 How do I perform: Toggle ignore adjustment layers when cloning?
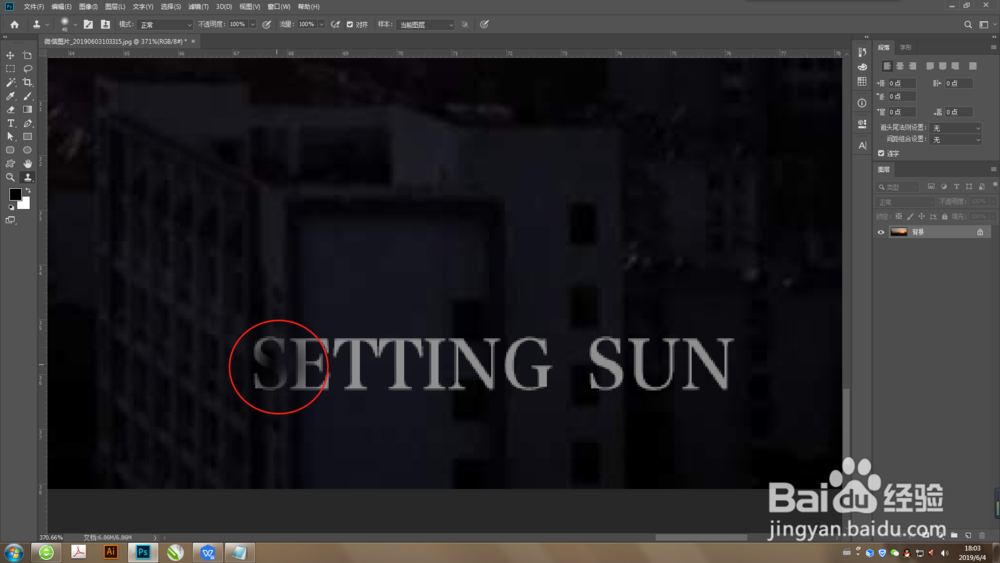point(465,24)
